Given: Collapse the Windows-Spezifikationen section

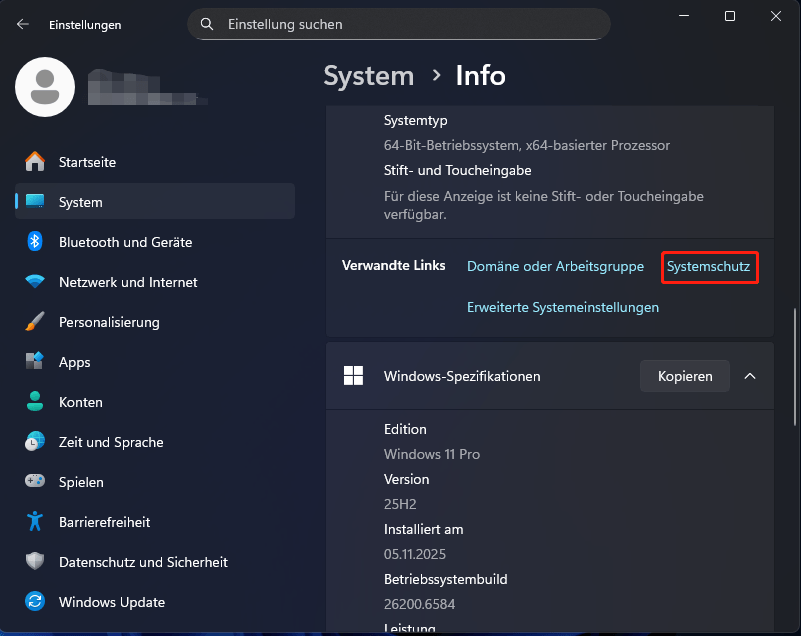Looking at the screenshot, I should tap(749, 376).
